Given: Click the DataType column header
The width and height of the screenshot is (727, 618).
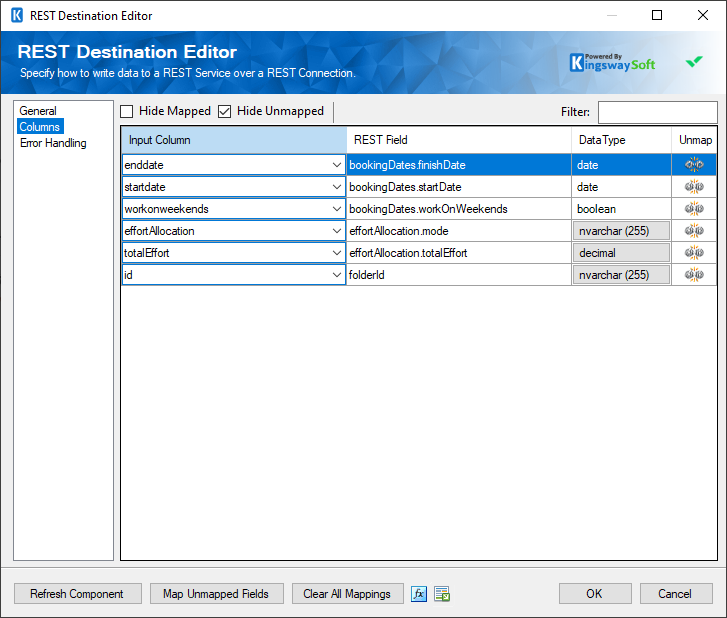Looking at the screenshot, I should pyautogui.click(x=621, y=140).
